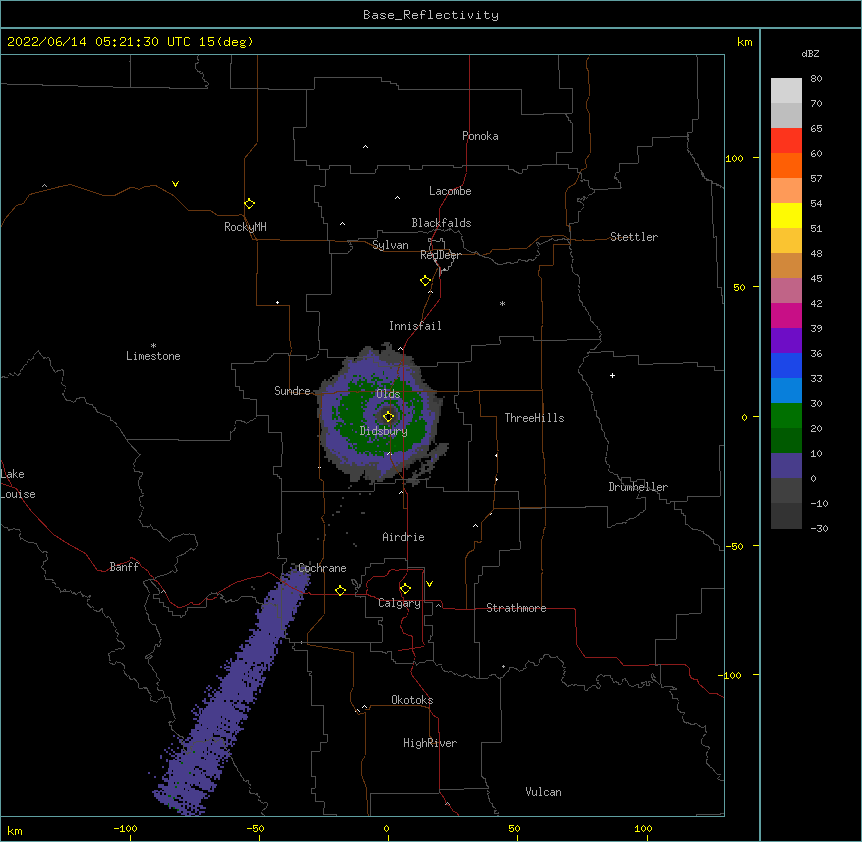Screen dimensions: 862x842
Task: Click the yellow V marker northeast of Calgary
Action: point(429,584)
